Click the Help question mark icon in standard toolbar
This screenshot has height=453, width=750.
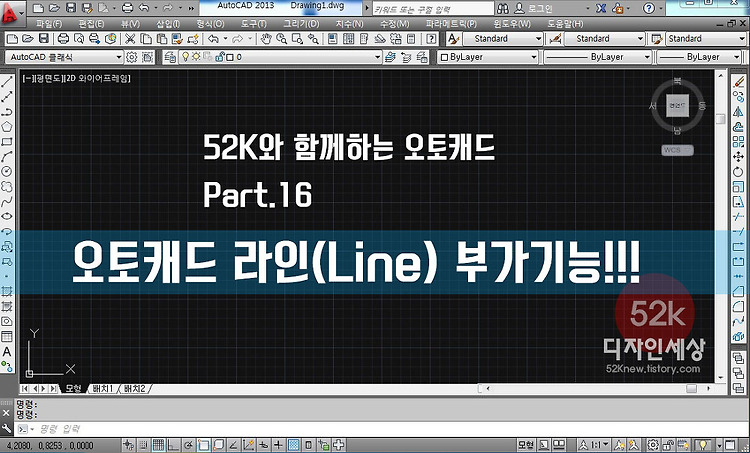point(431,39)
